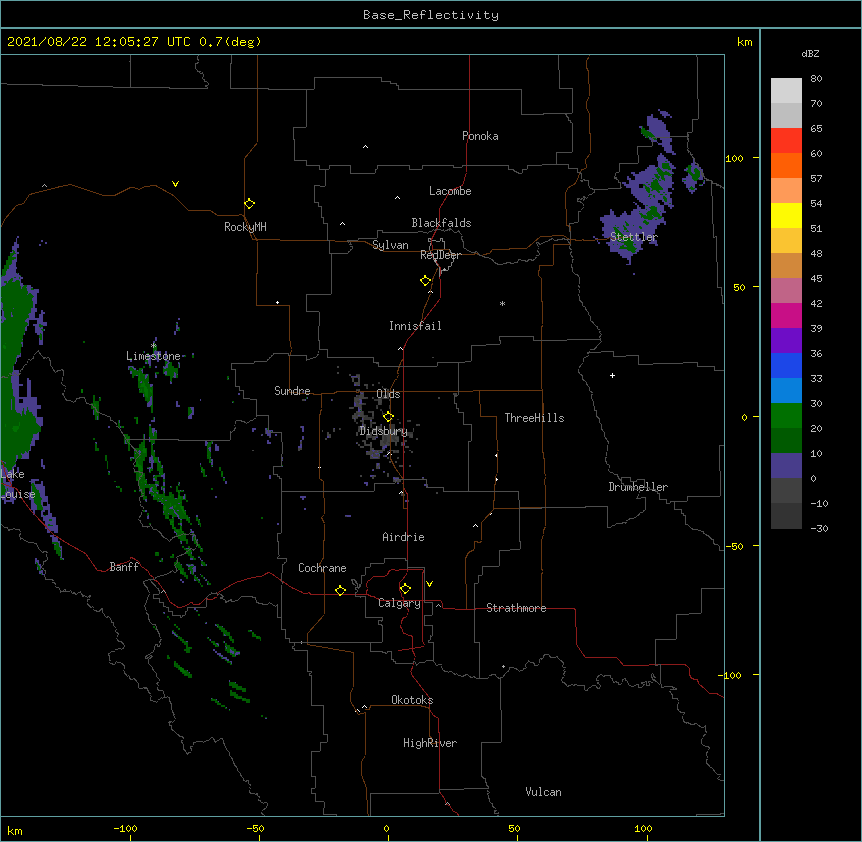Click the Calgary city label
The height and width of the screenshot is (842, 862).
(399, 603)
